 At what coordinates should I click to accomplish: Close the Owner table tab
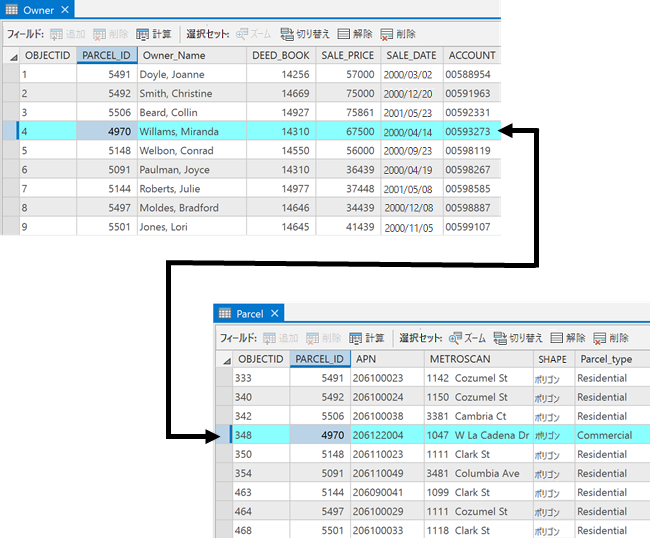point(65,10)
